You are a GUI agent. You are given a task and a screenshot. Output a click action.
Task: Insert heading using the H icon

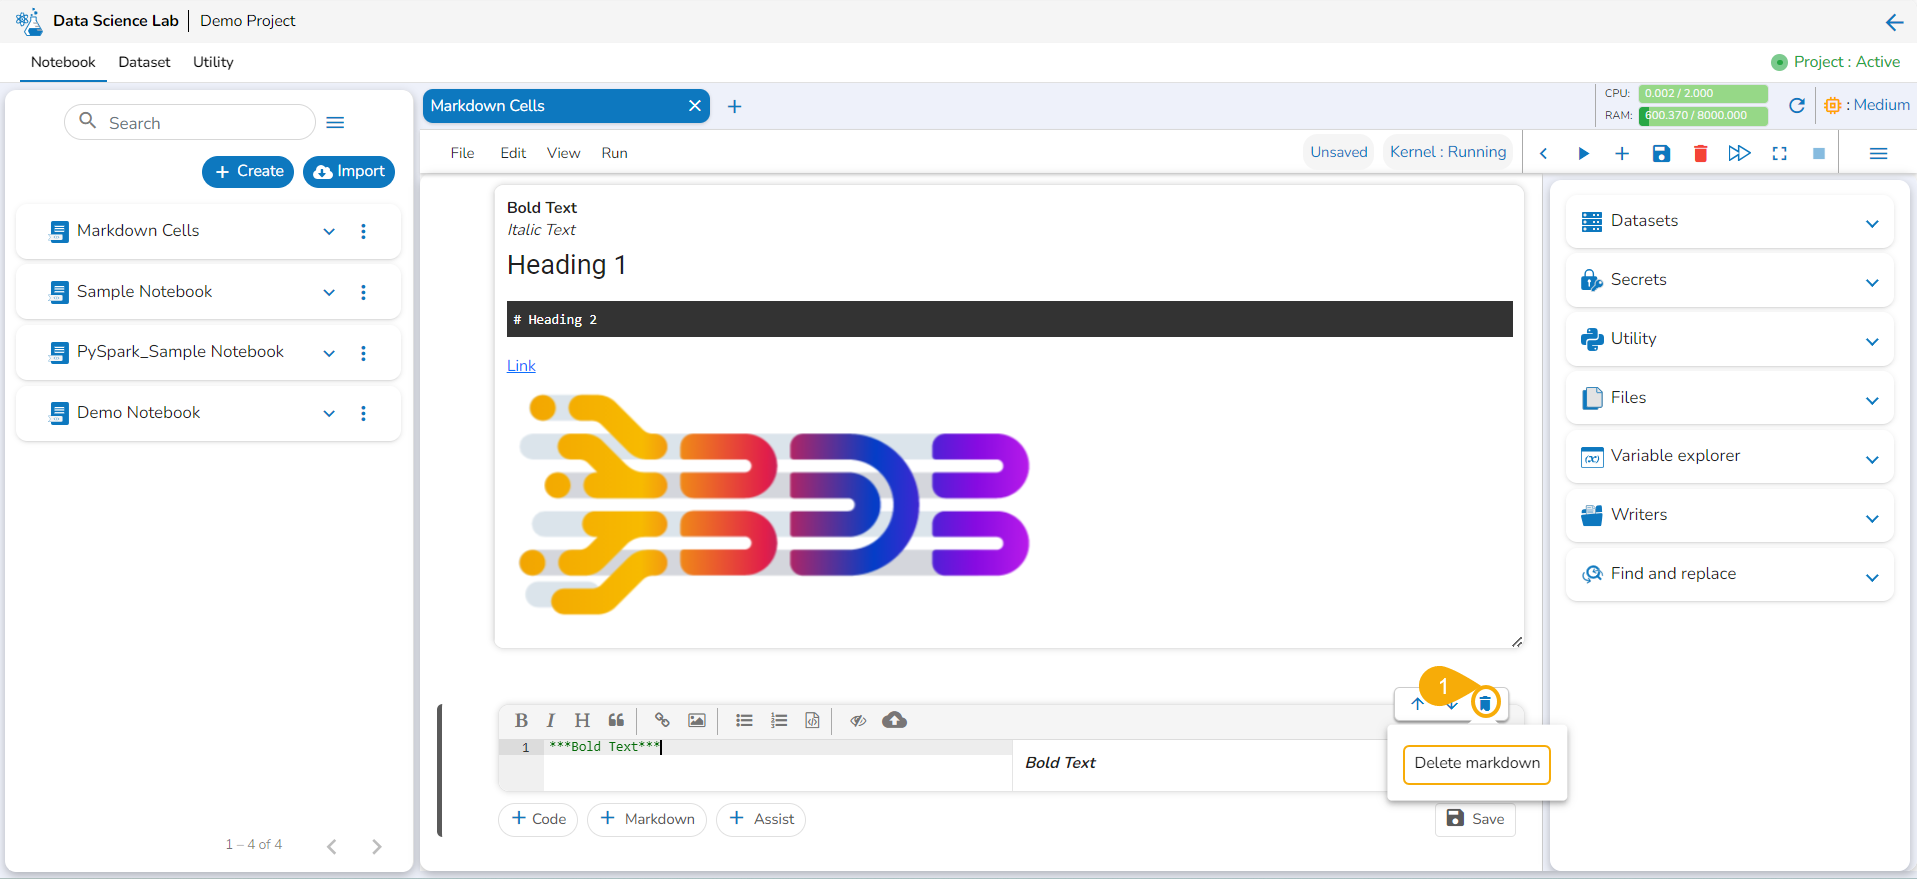[x=582, y=720]
